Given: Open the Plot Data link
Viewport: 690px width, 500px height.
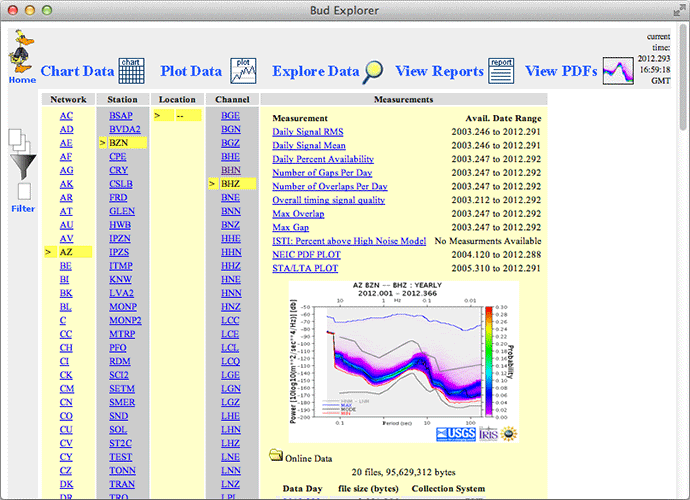Looking at the screenshot, I should pyautogui.click(x=191, y=71).
